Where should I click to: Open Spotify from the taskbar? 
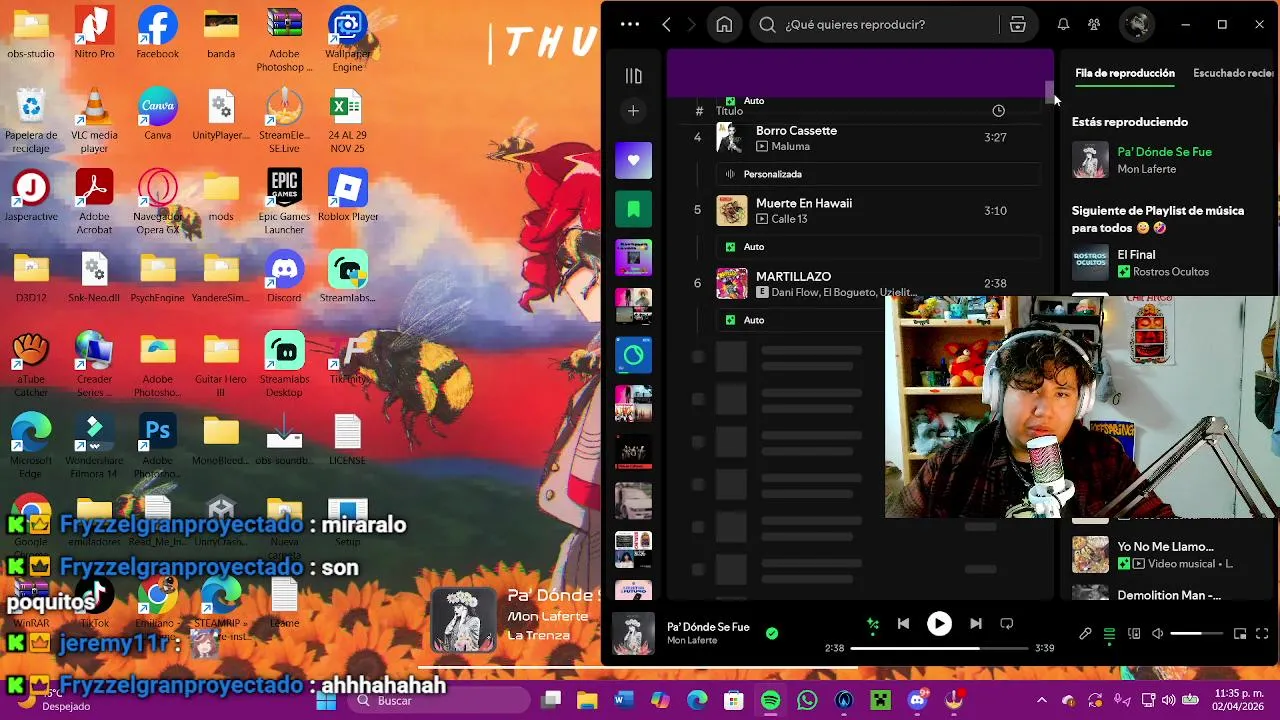pos(771,701)
